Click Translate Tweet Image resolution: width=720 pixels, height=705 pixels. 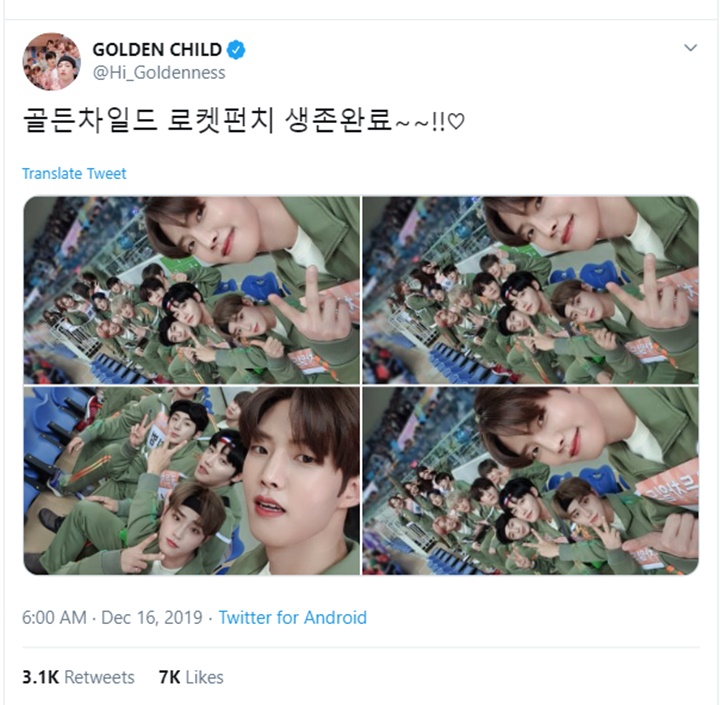[x=74, y=174]
